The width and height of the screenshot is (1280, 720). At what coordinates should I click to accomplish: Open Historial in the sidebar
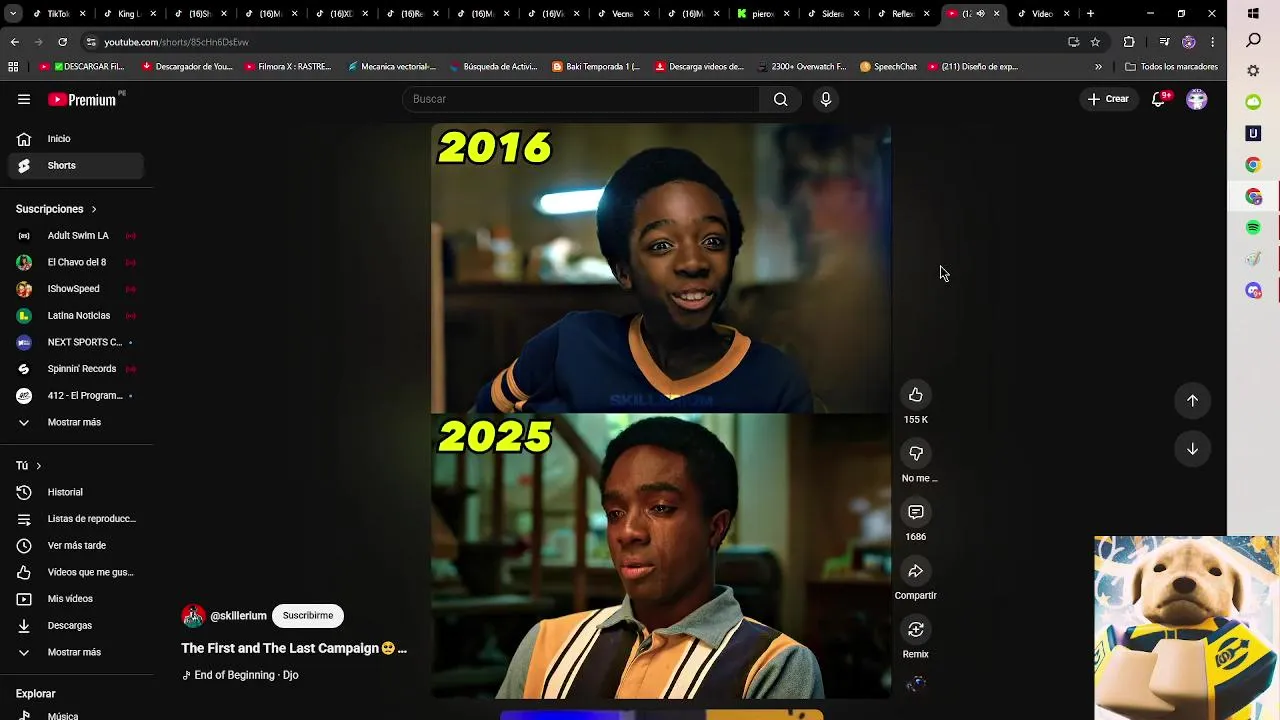click(x=75, y=492)
